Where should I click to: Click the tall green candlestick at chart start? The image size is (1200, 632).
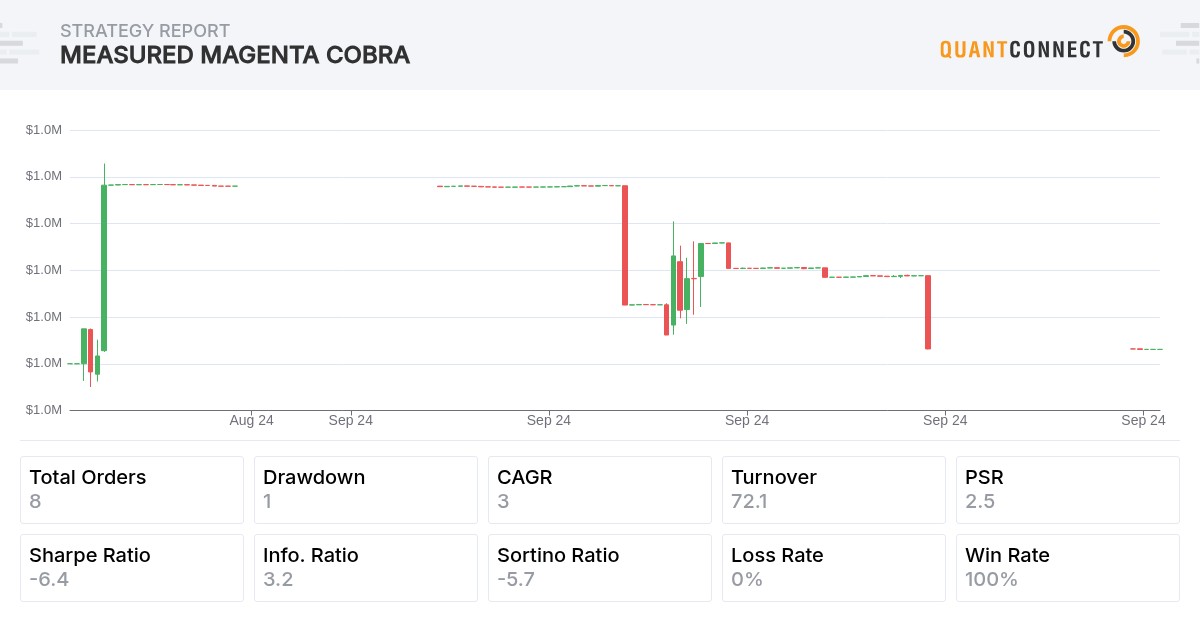104,268
